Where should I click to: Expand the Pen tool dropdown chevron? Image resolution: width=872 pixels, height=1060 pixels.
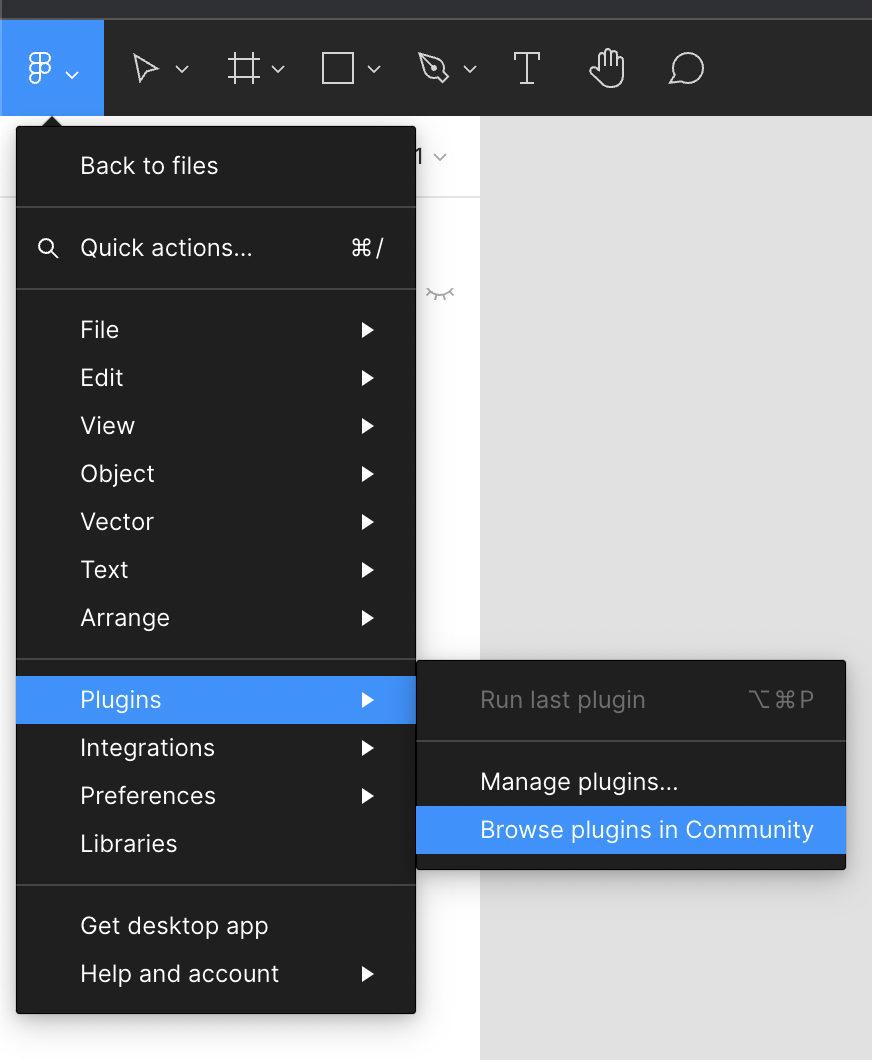point(470,70)
